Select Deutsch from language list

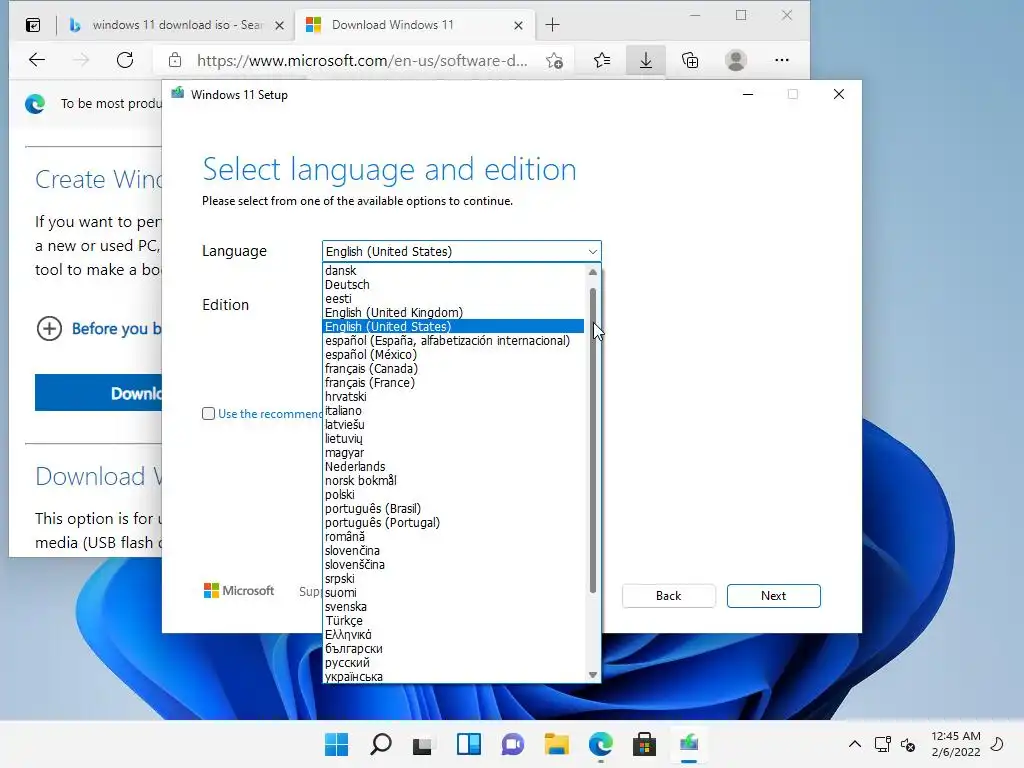454,285
